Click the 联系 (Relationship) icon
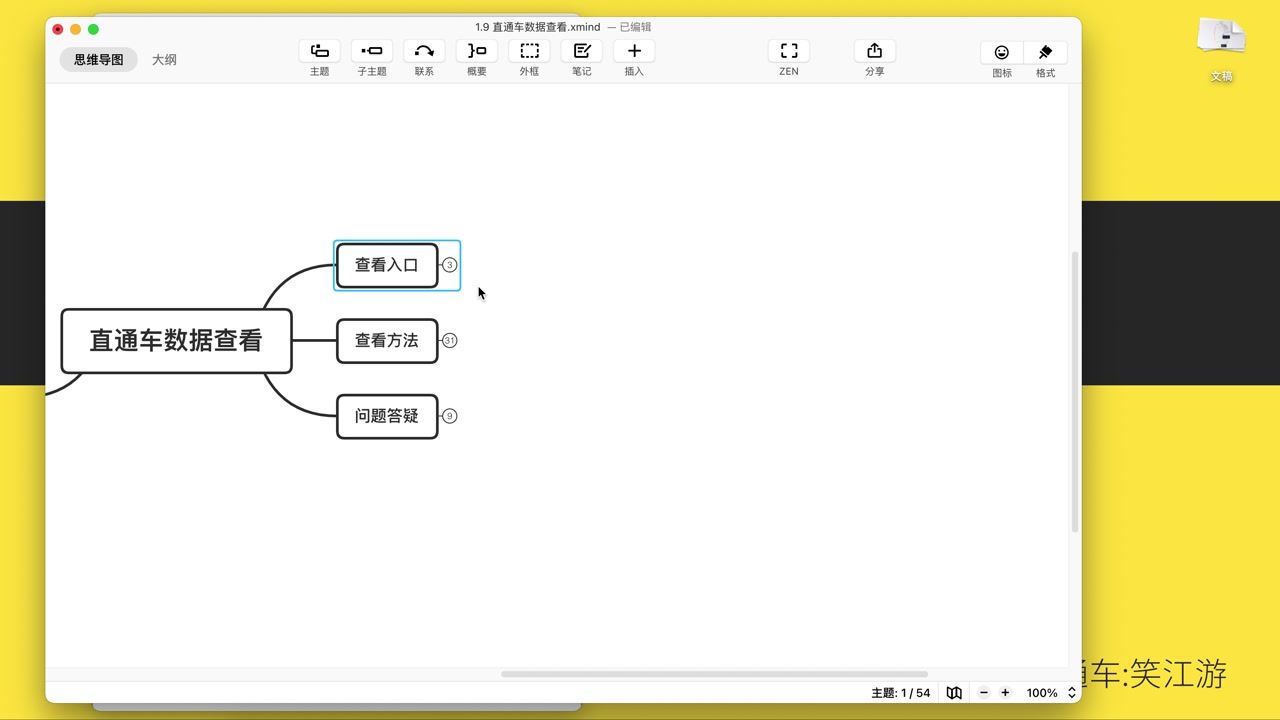 [x=424, y=51]
